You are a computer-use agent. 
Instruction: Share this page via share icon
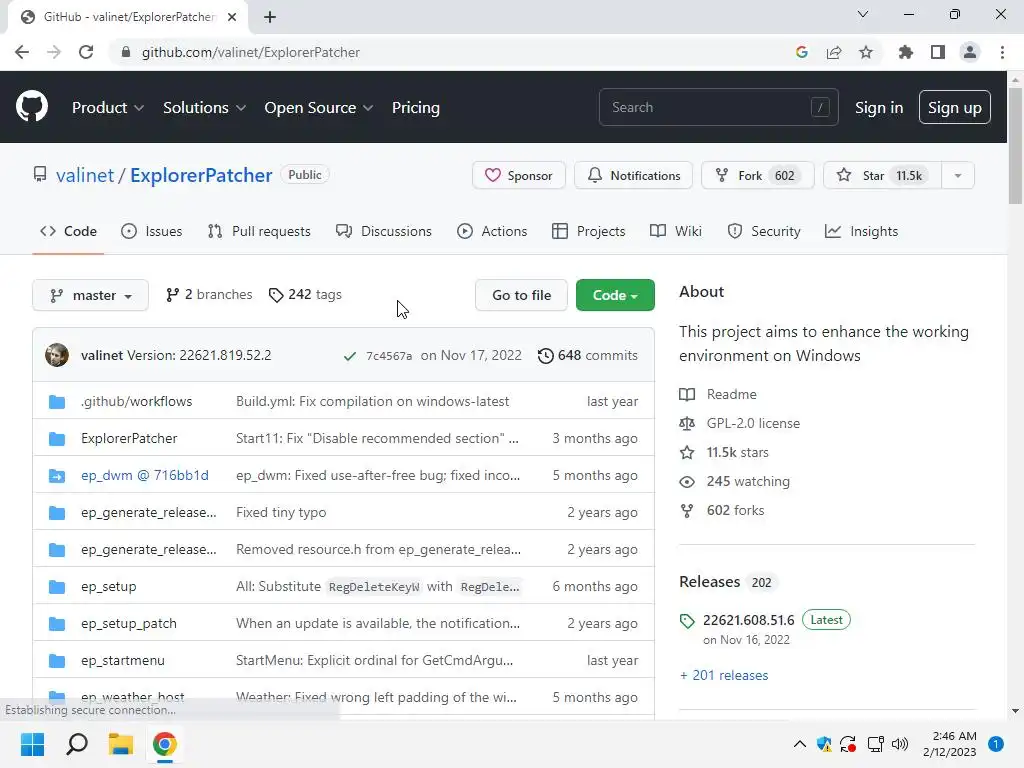click(x=833, y=52)
